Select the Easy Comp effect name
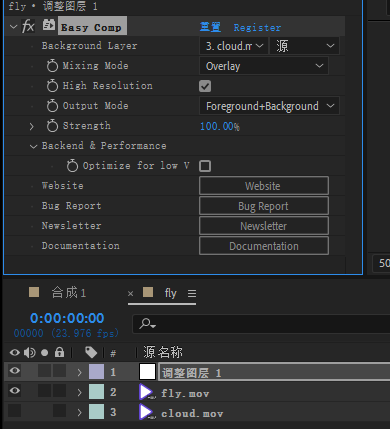The width and height of the screenshot is (390, 429). (92, 26)
